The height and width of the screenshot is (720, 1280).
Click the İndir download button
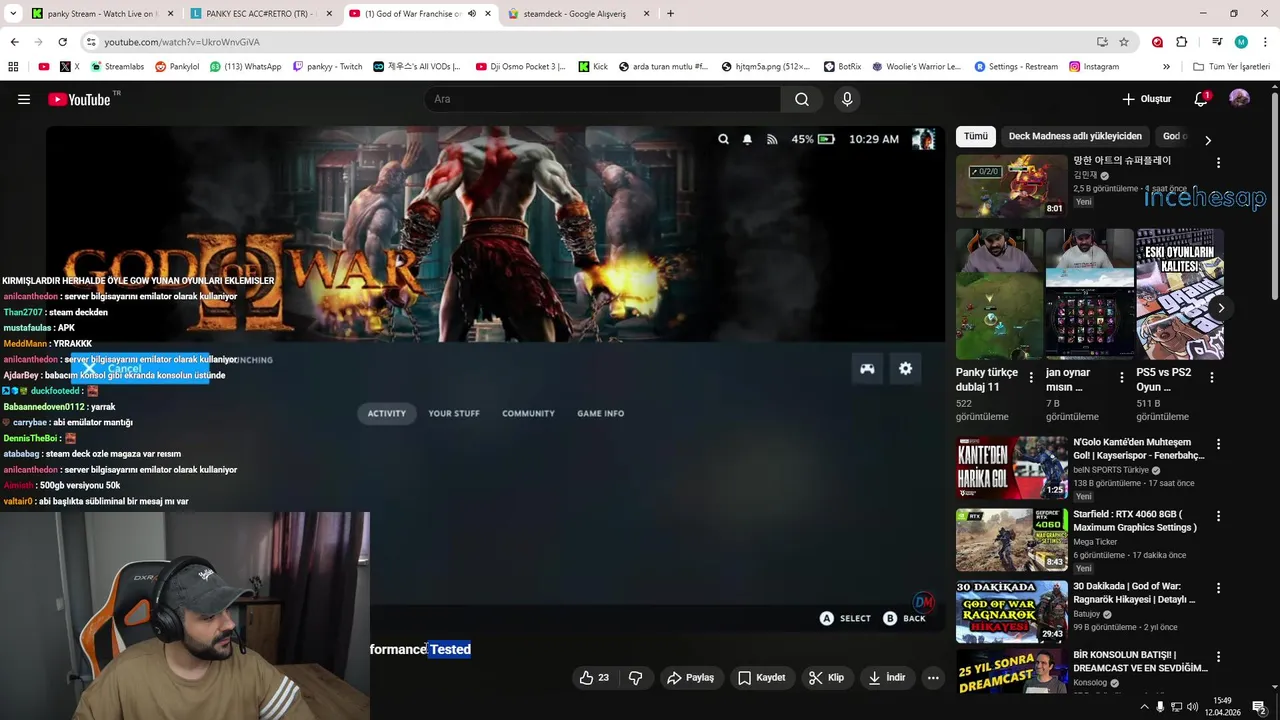pos(886,678)
